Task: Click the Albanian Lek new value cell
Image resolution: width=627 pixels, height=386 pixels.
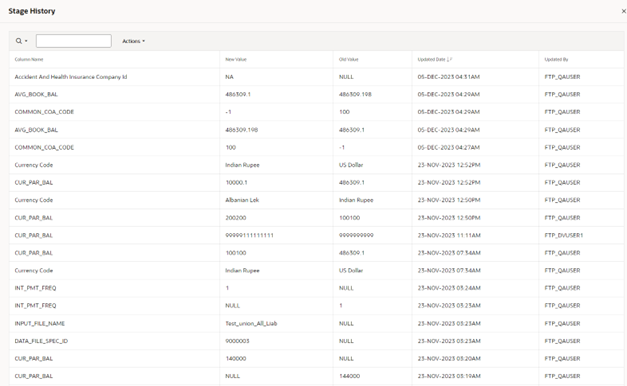Action: pyautogui.click(x=242, y=200)
